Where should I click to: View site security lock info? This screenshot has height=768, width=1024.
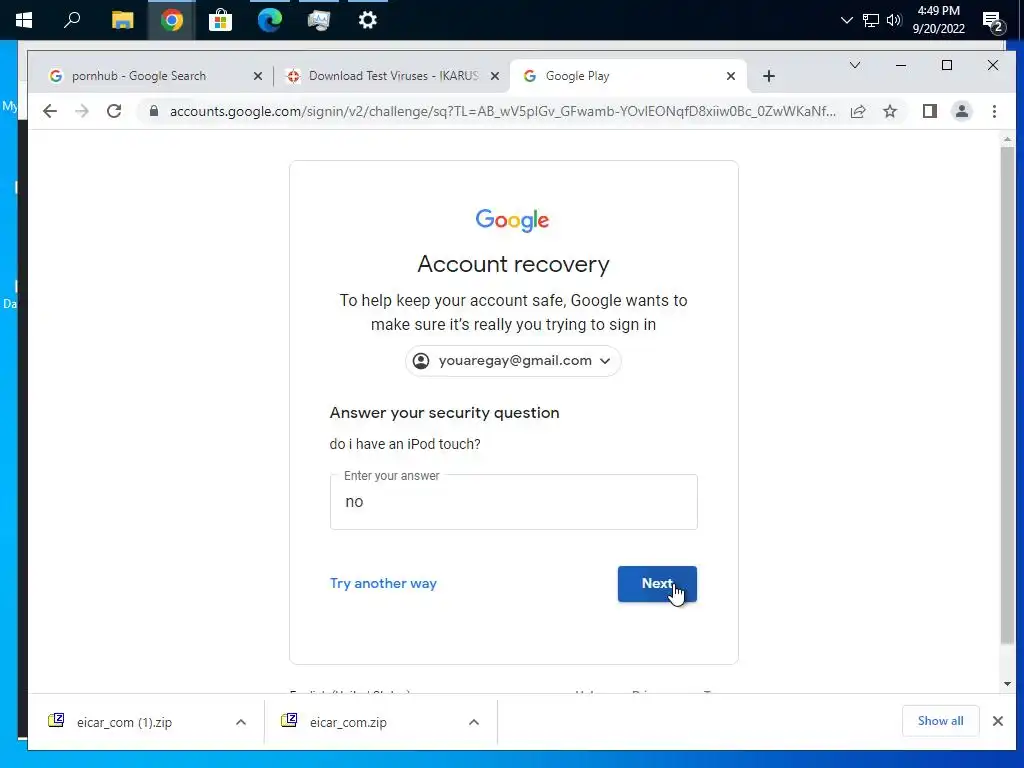153,111
